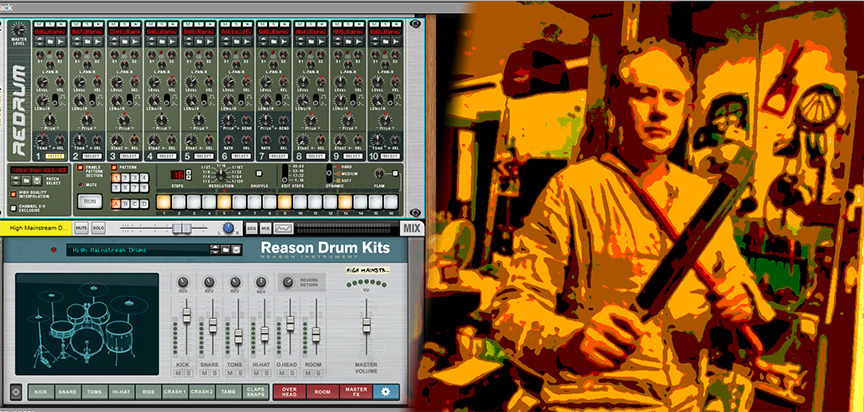
Task: Select pattern 2 in Redrum pattern grid
Action: tap(125, 178)
